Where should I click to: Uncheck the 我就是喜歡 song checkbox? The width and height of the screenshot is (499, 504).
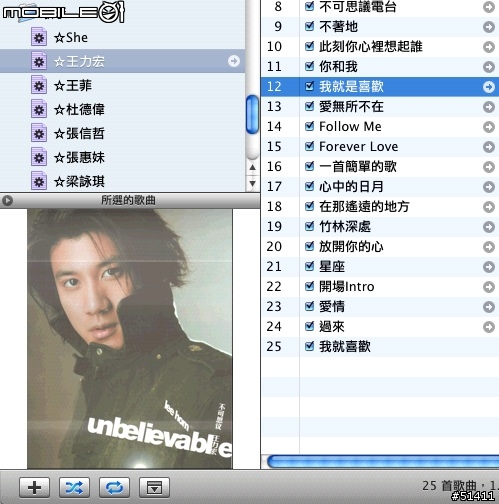point(310,86)
